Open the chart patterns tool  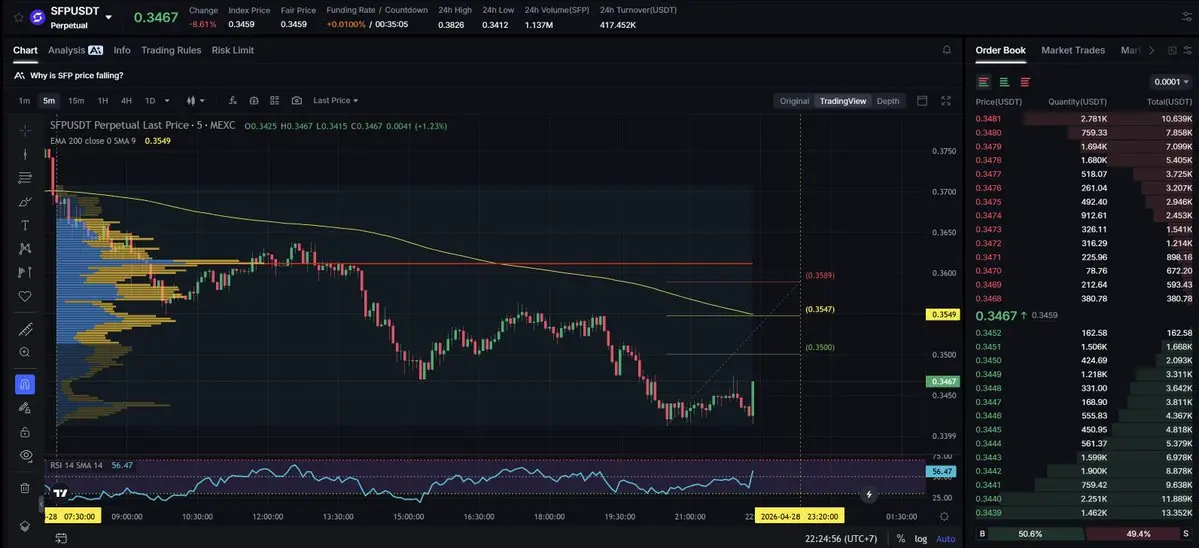coord(24,248)
